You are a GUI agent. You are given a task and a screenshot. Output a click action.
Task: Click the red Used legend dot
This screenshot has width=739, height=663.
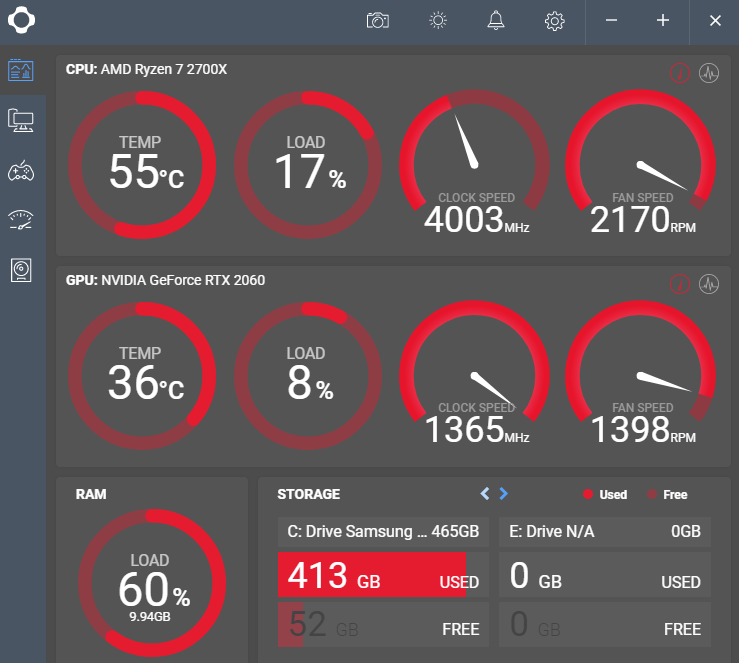pos(588,494)
